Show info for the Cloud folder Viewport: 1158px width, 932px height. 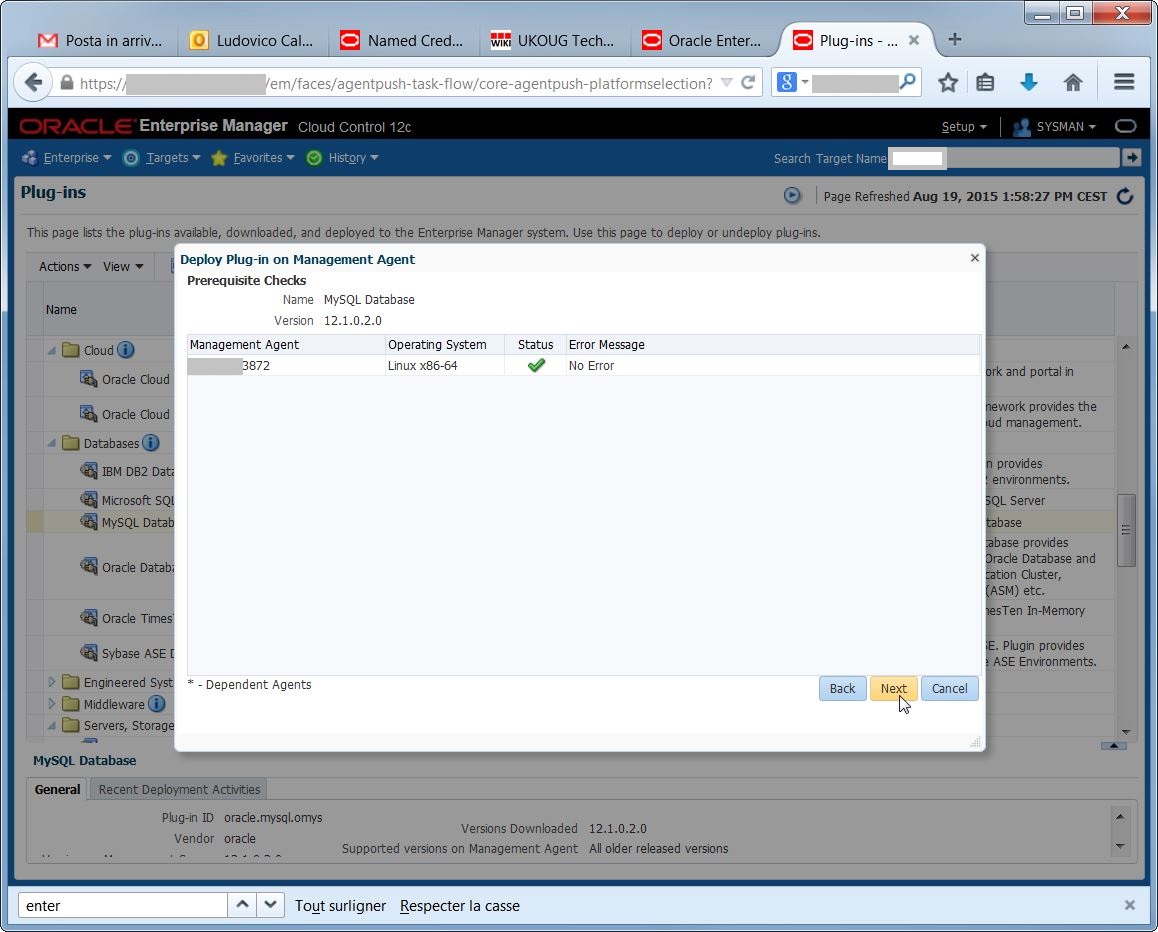click(126, 349)
